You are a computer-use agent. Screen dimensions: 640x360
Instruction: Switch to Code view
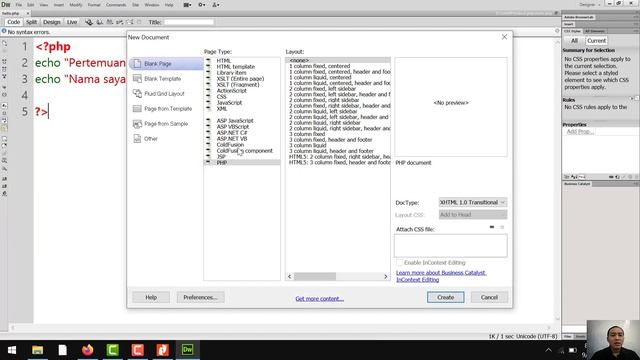(13, 22)
